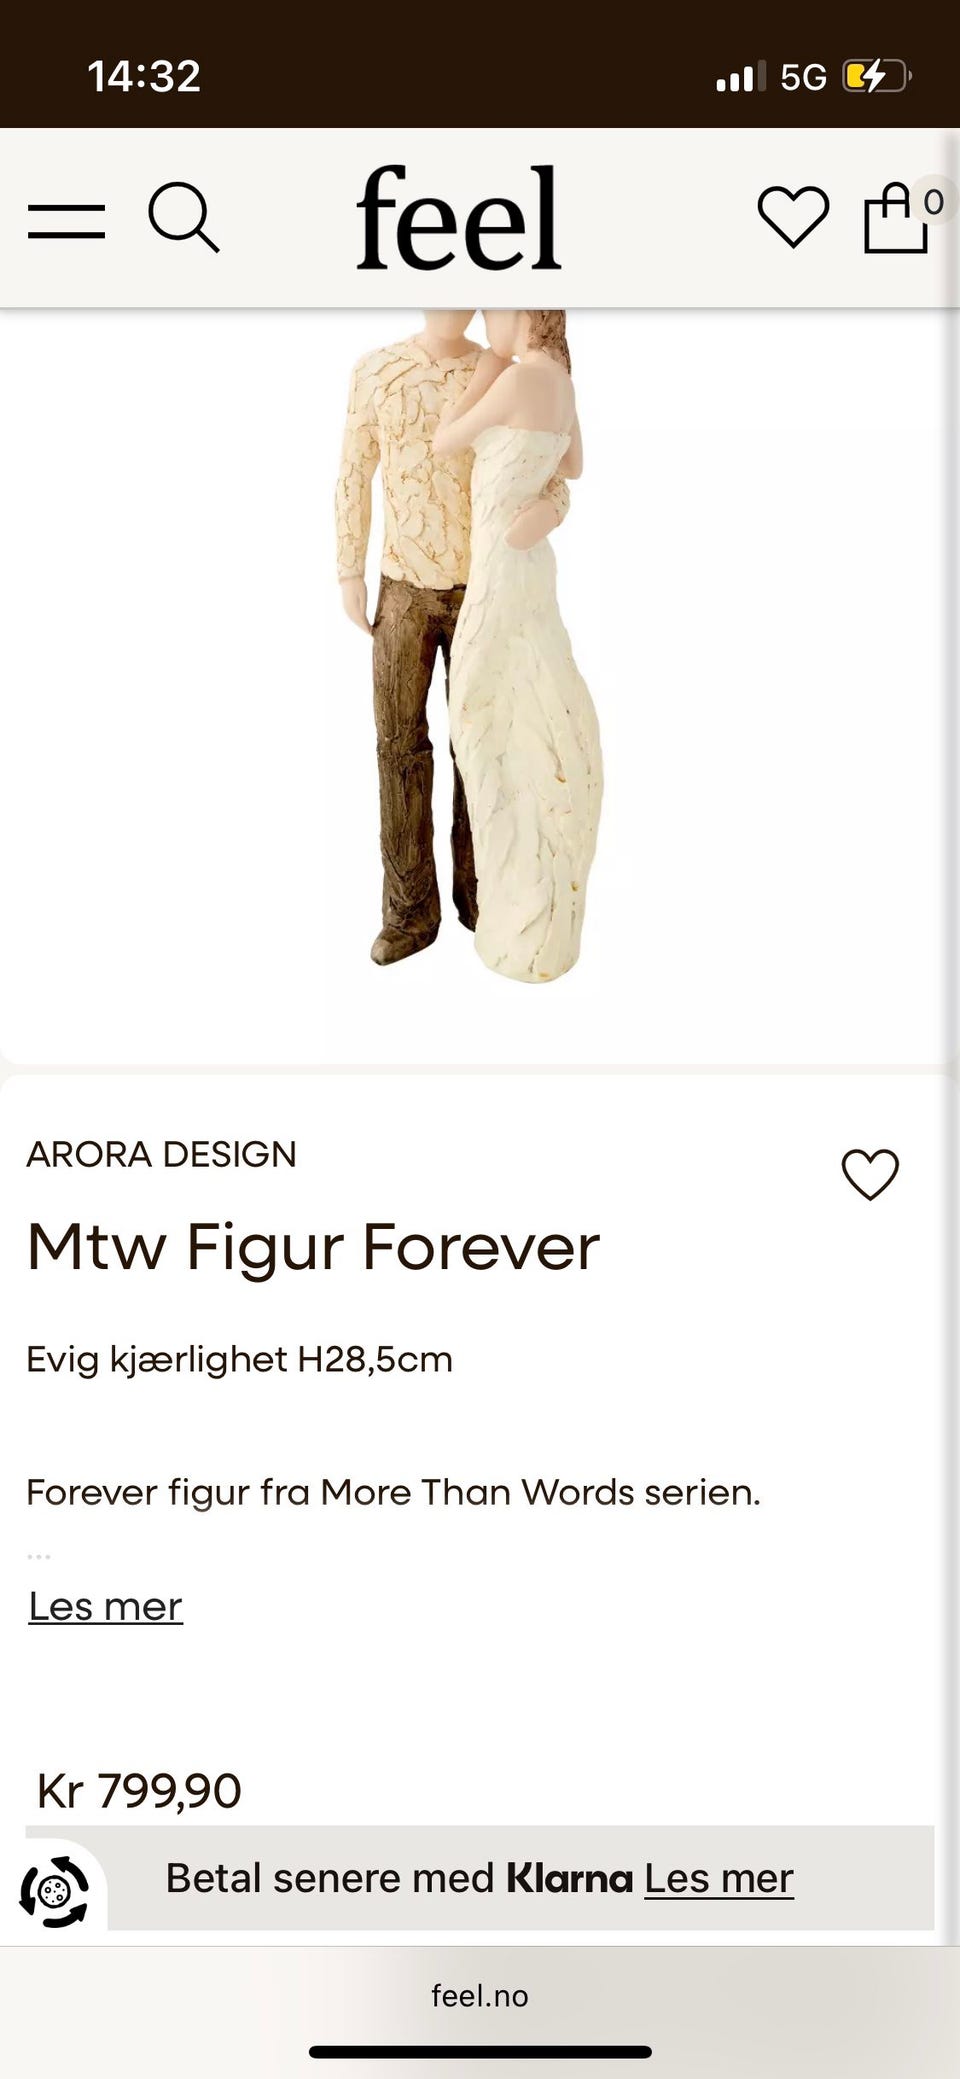Viewport: 960px width, 2079px height.
Task: Tap the 14:32 clock
Action: 144,76
